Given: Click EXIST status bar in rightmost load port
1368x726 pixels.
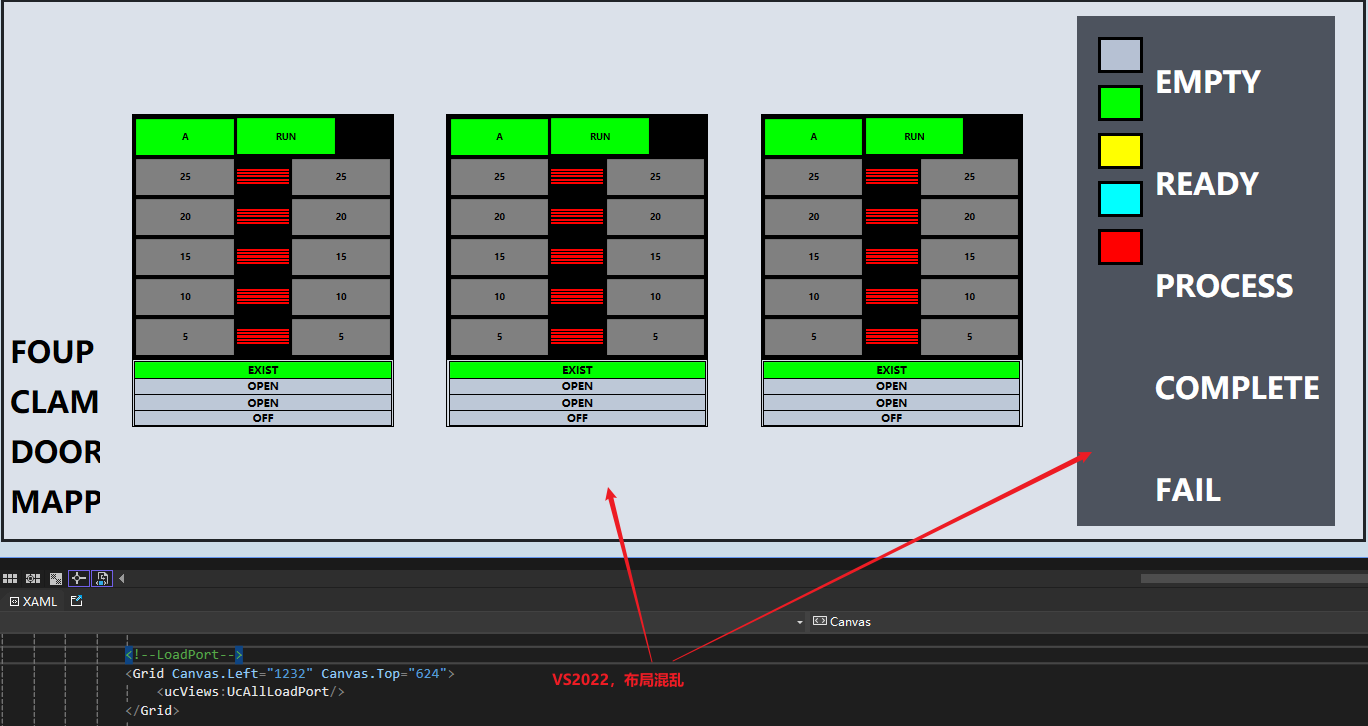Looking at the screenshot, I should (891, 370).
